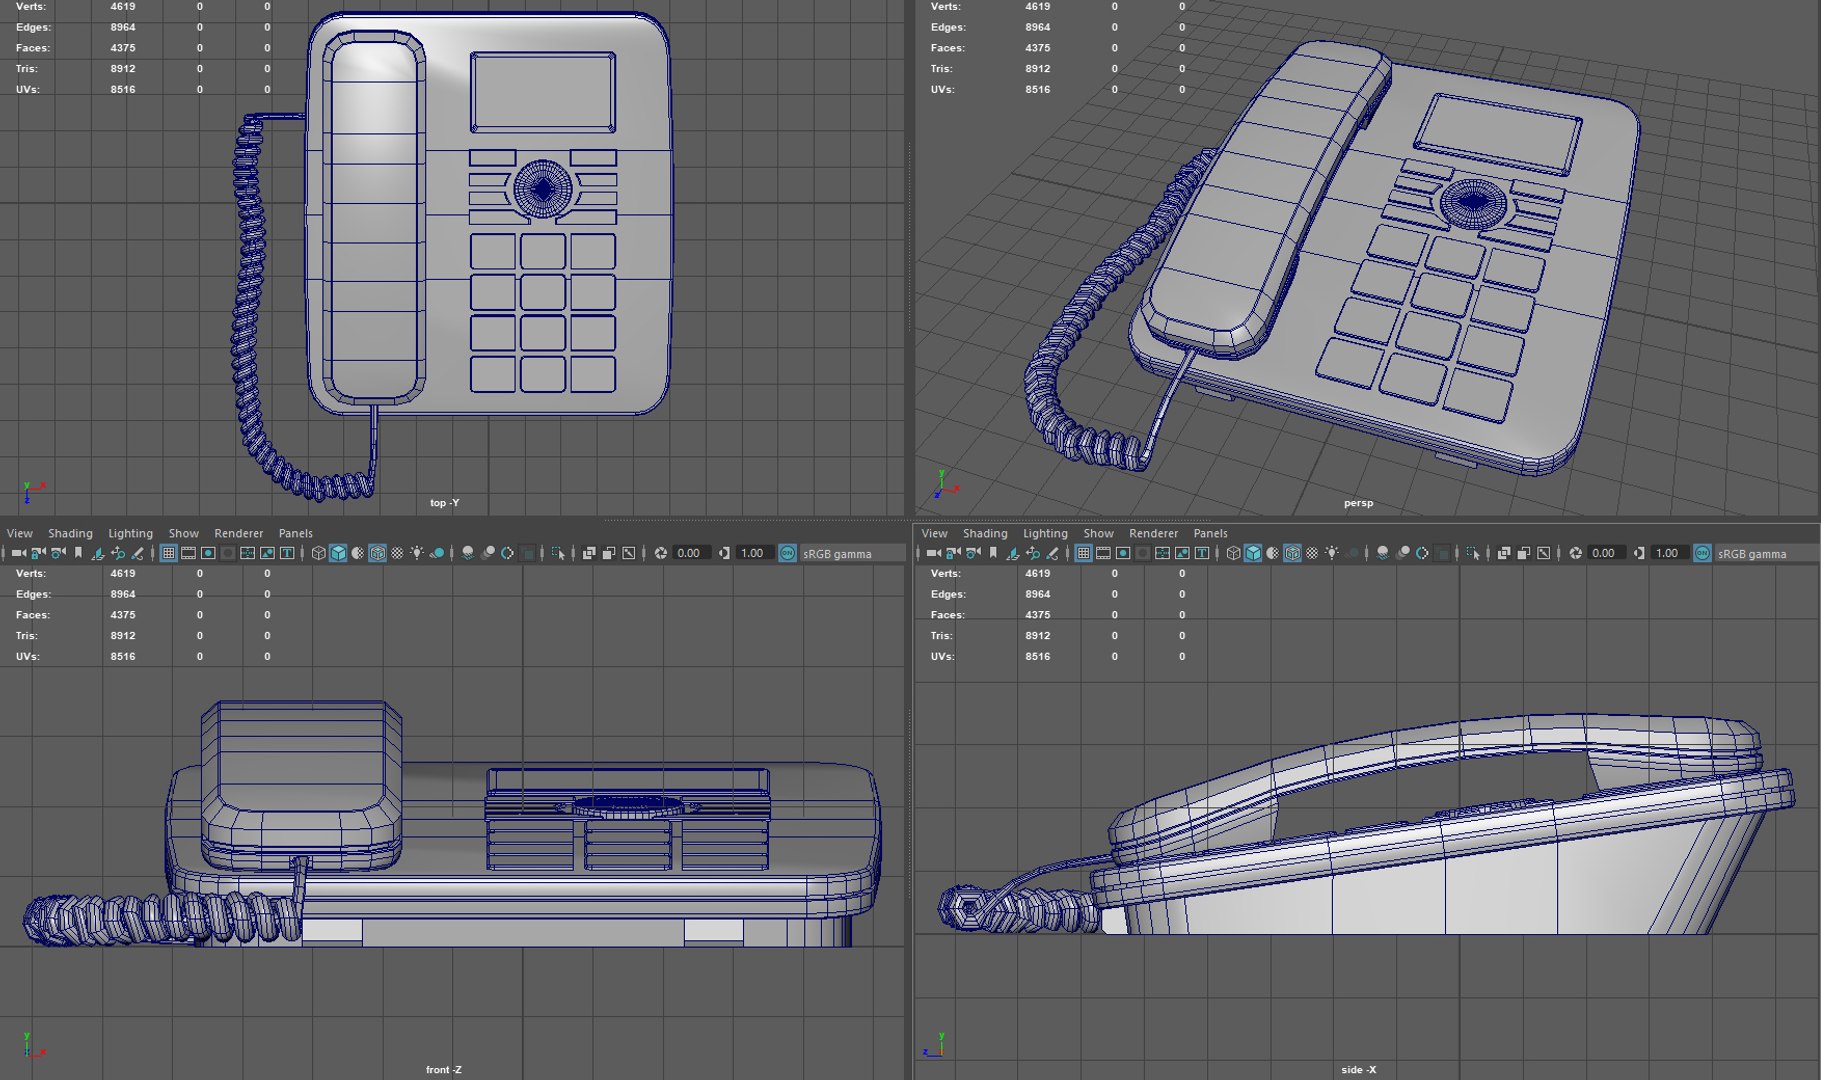1821x1080 pixels.
Task: Toggle Wireframe on Shaded in side -X panel
Action: click(x=1292, y=553)
